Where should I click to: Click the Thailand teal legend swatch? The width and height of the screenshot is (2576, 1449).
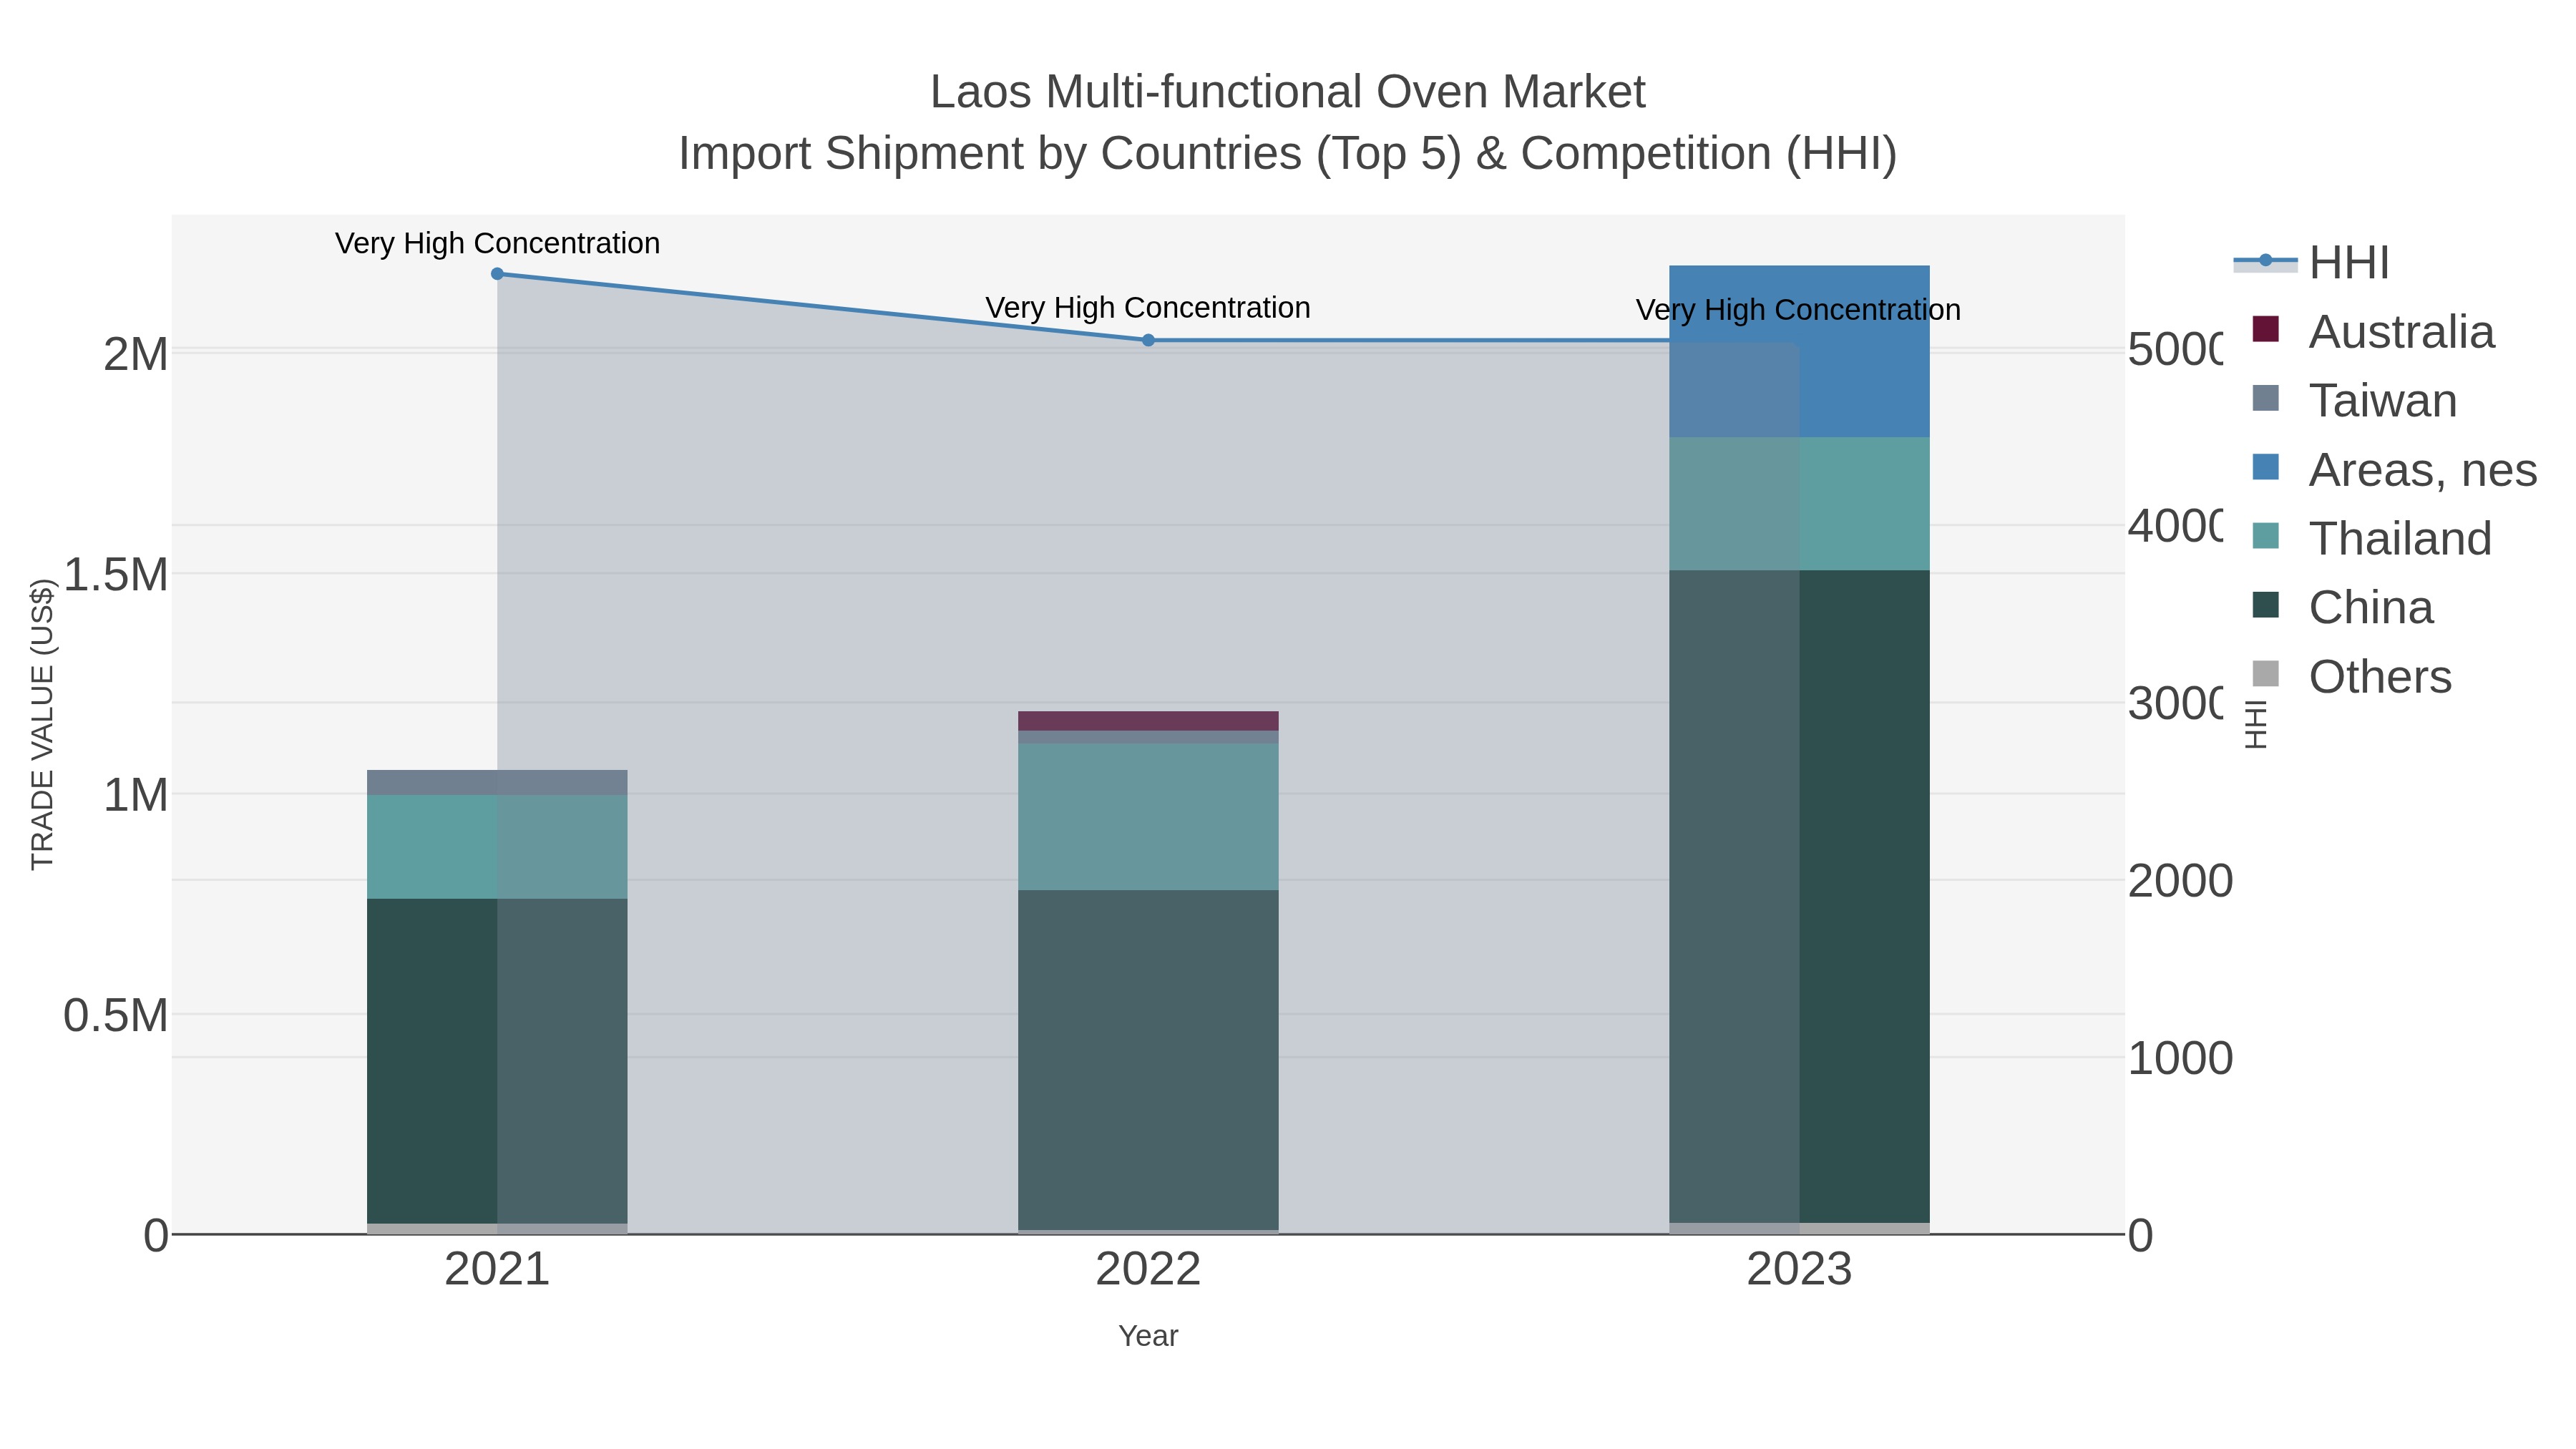click(x=2265, y=536)
